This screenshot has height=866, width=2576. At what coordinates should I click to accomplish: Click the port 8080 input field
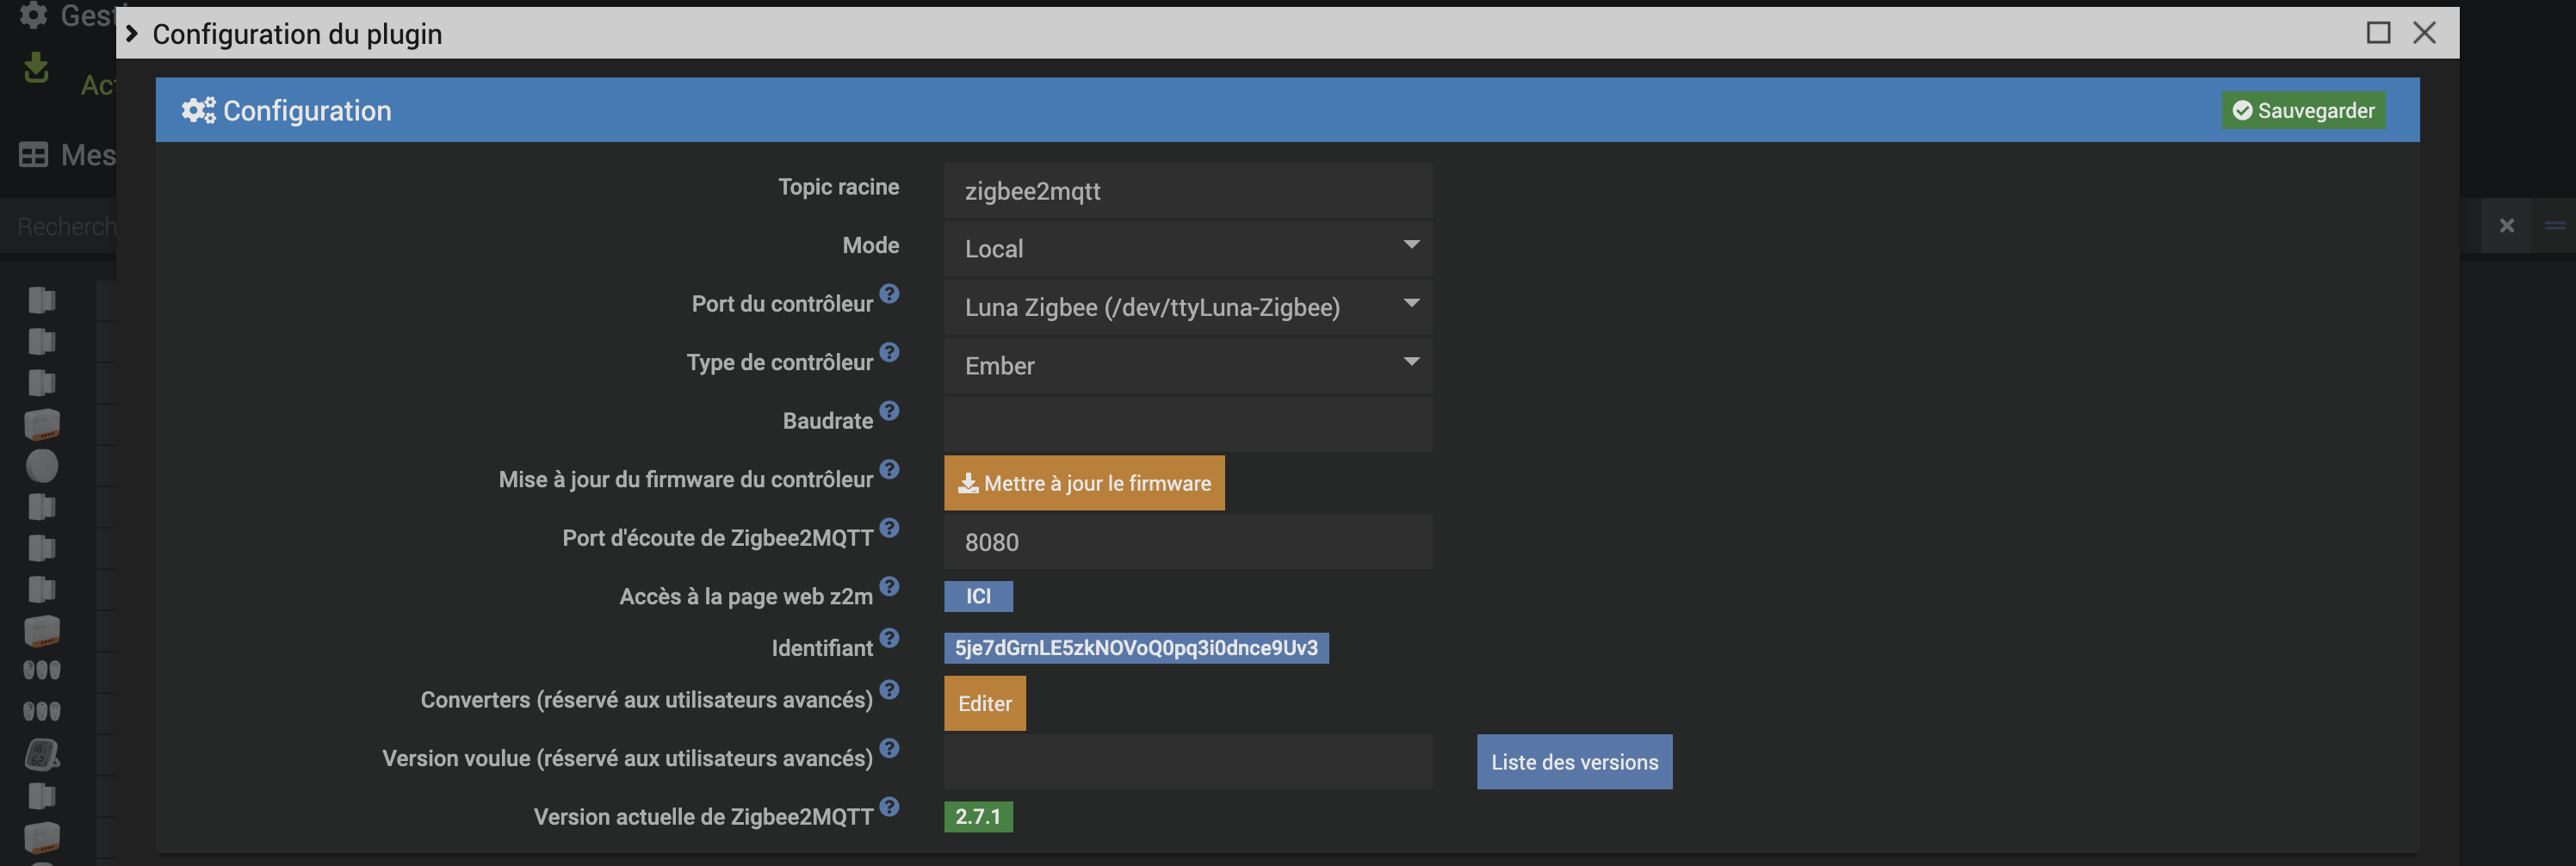pos(1187,542)
